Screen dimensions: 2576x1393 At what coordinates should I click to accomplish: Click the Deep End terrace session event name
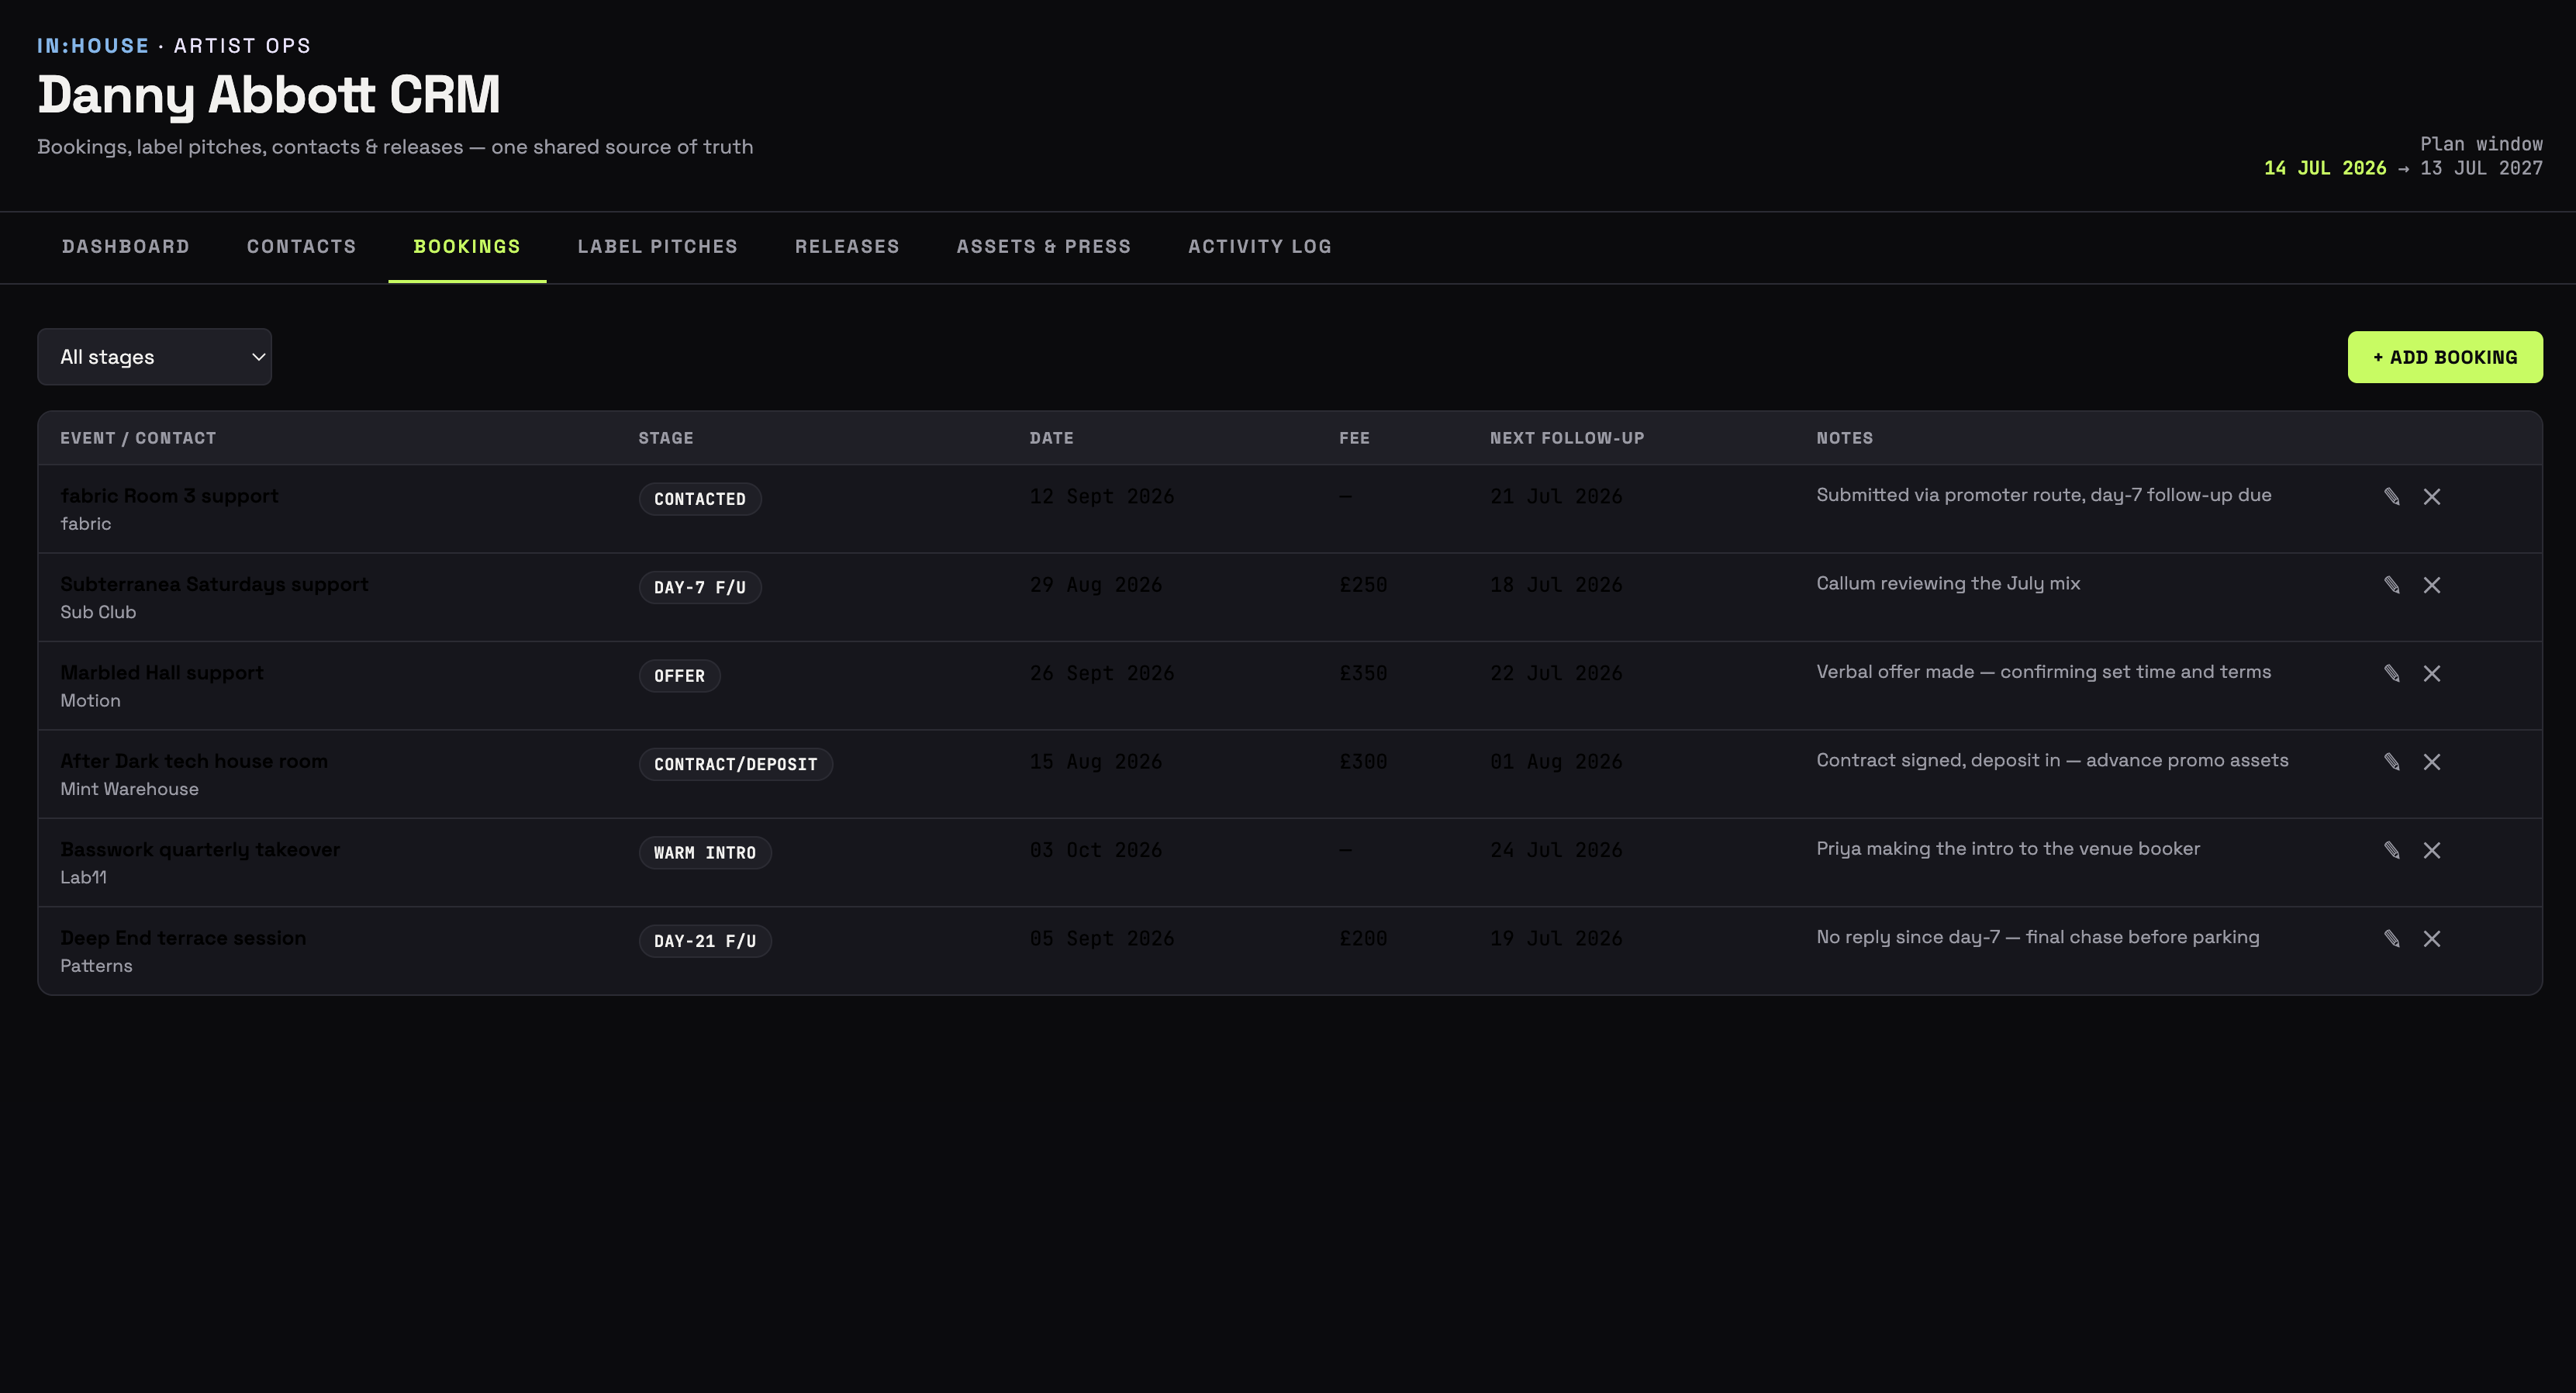click(x=183, y=938)
